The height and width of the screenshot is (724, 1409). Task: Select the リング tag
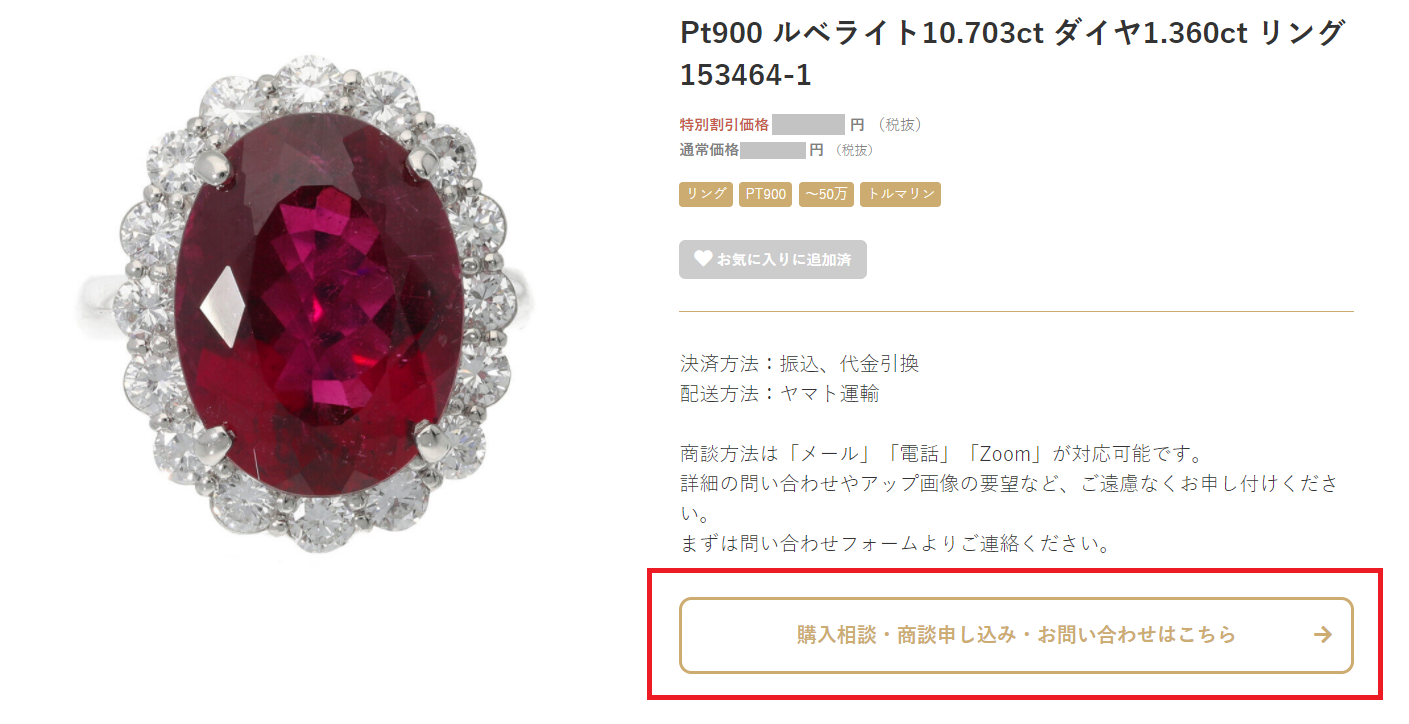(x=706, y=194)
